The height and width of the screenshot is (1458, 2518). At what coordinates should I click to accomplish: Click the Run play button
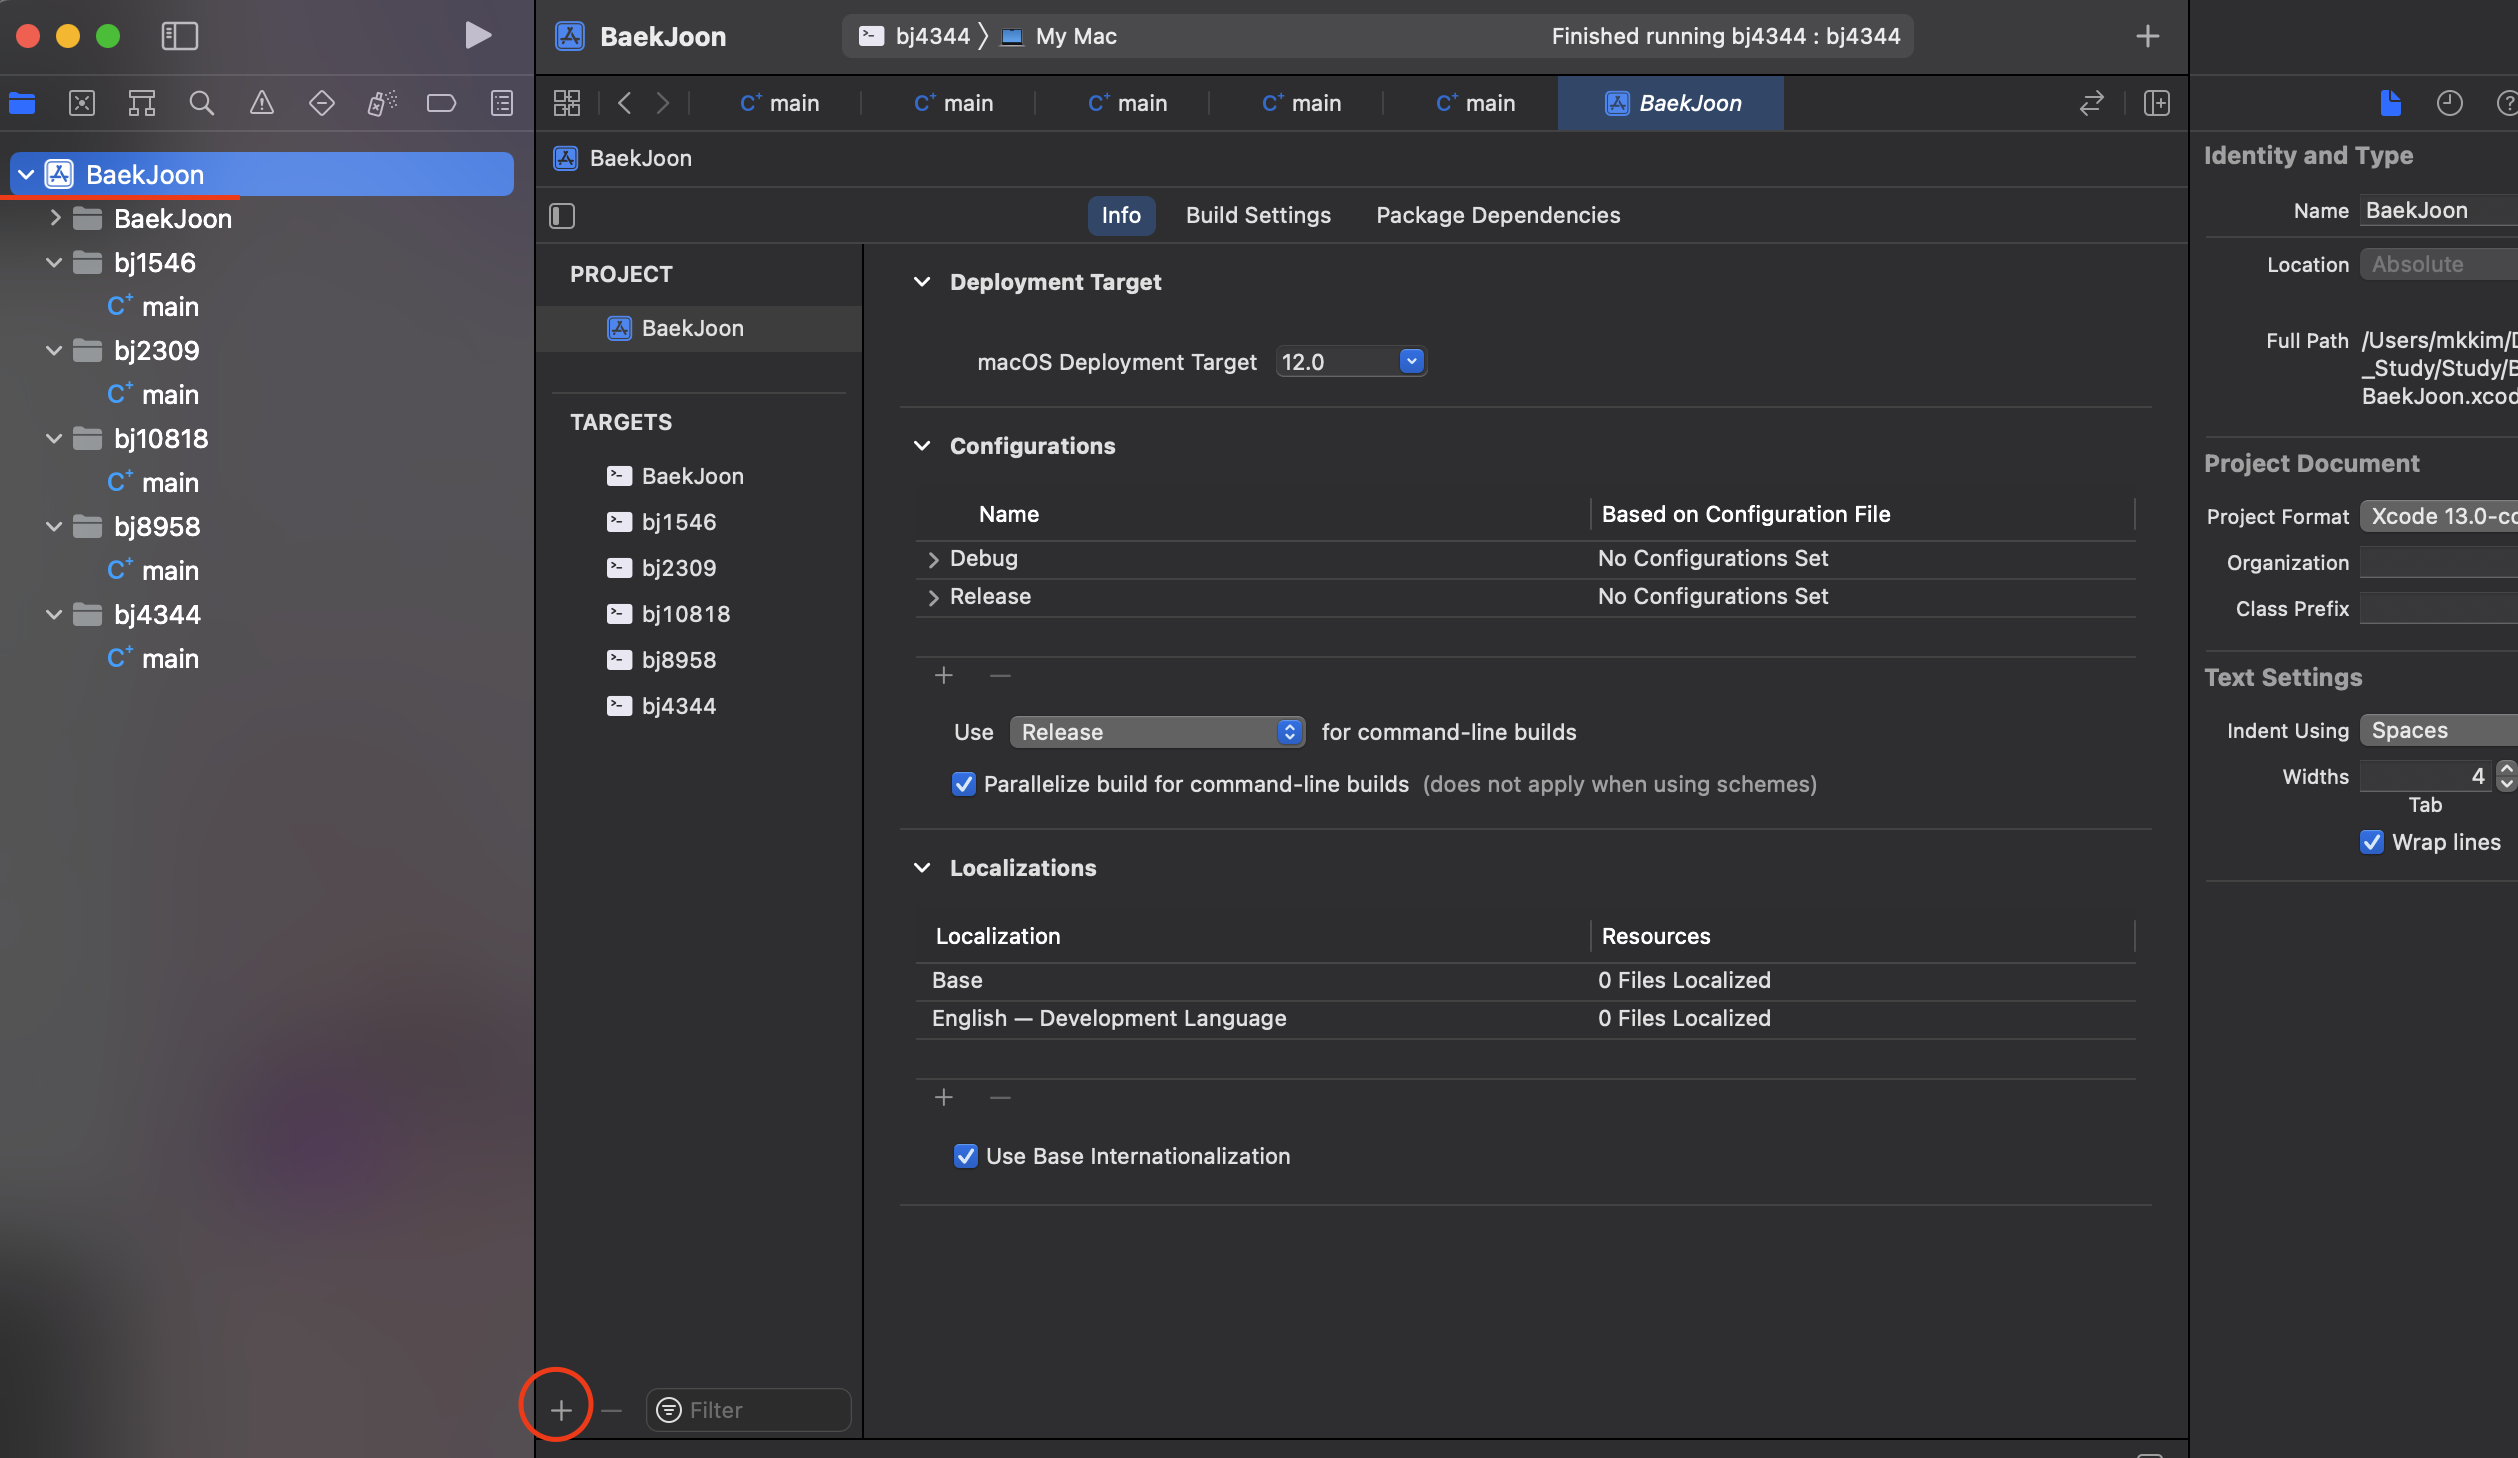477,36
